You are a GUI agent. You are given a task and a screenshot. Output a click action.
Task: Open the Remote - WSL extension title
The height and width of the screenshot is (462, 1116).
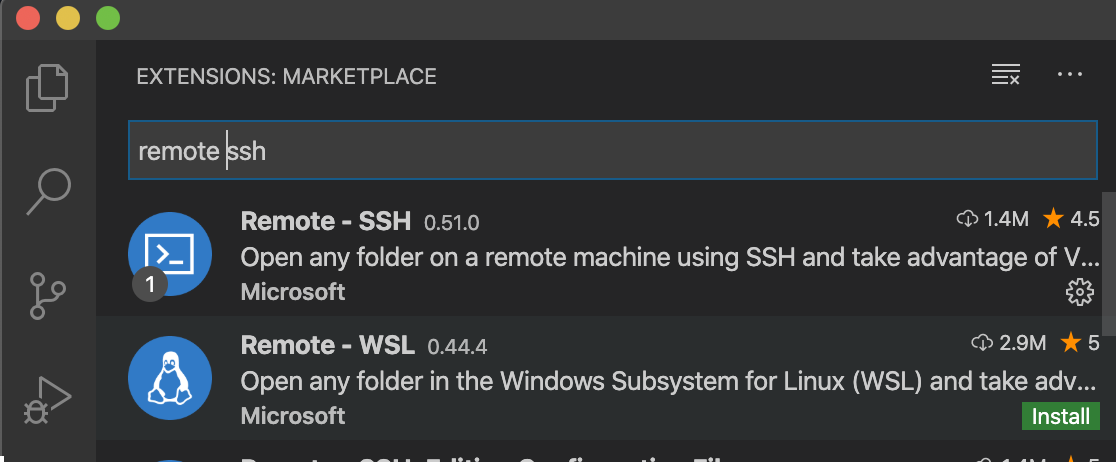pyautogui.click(x=328, y=346)
